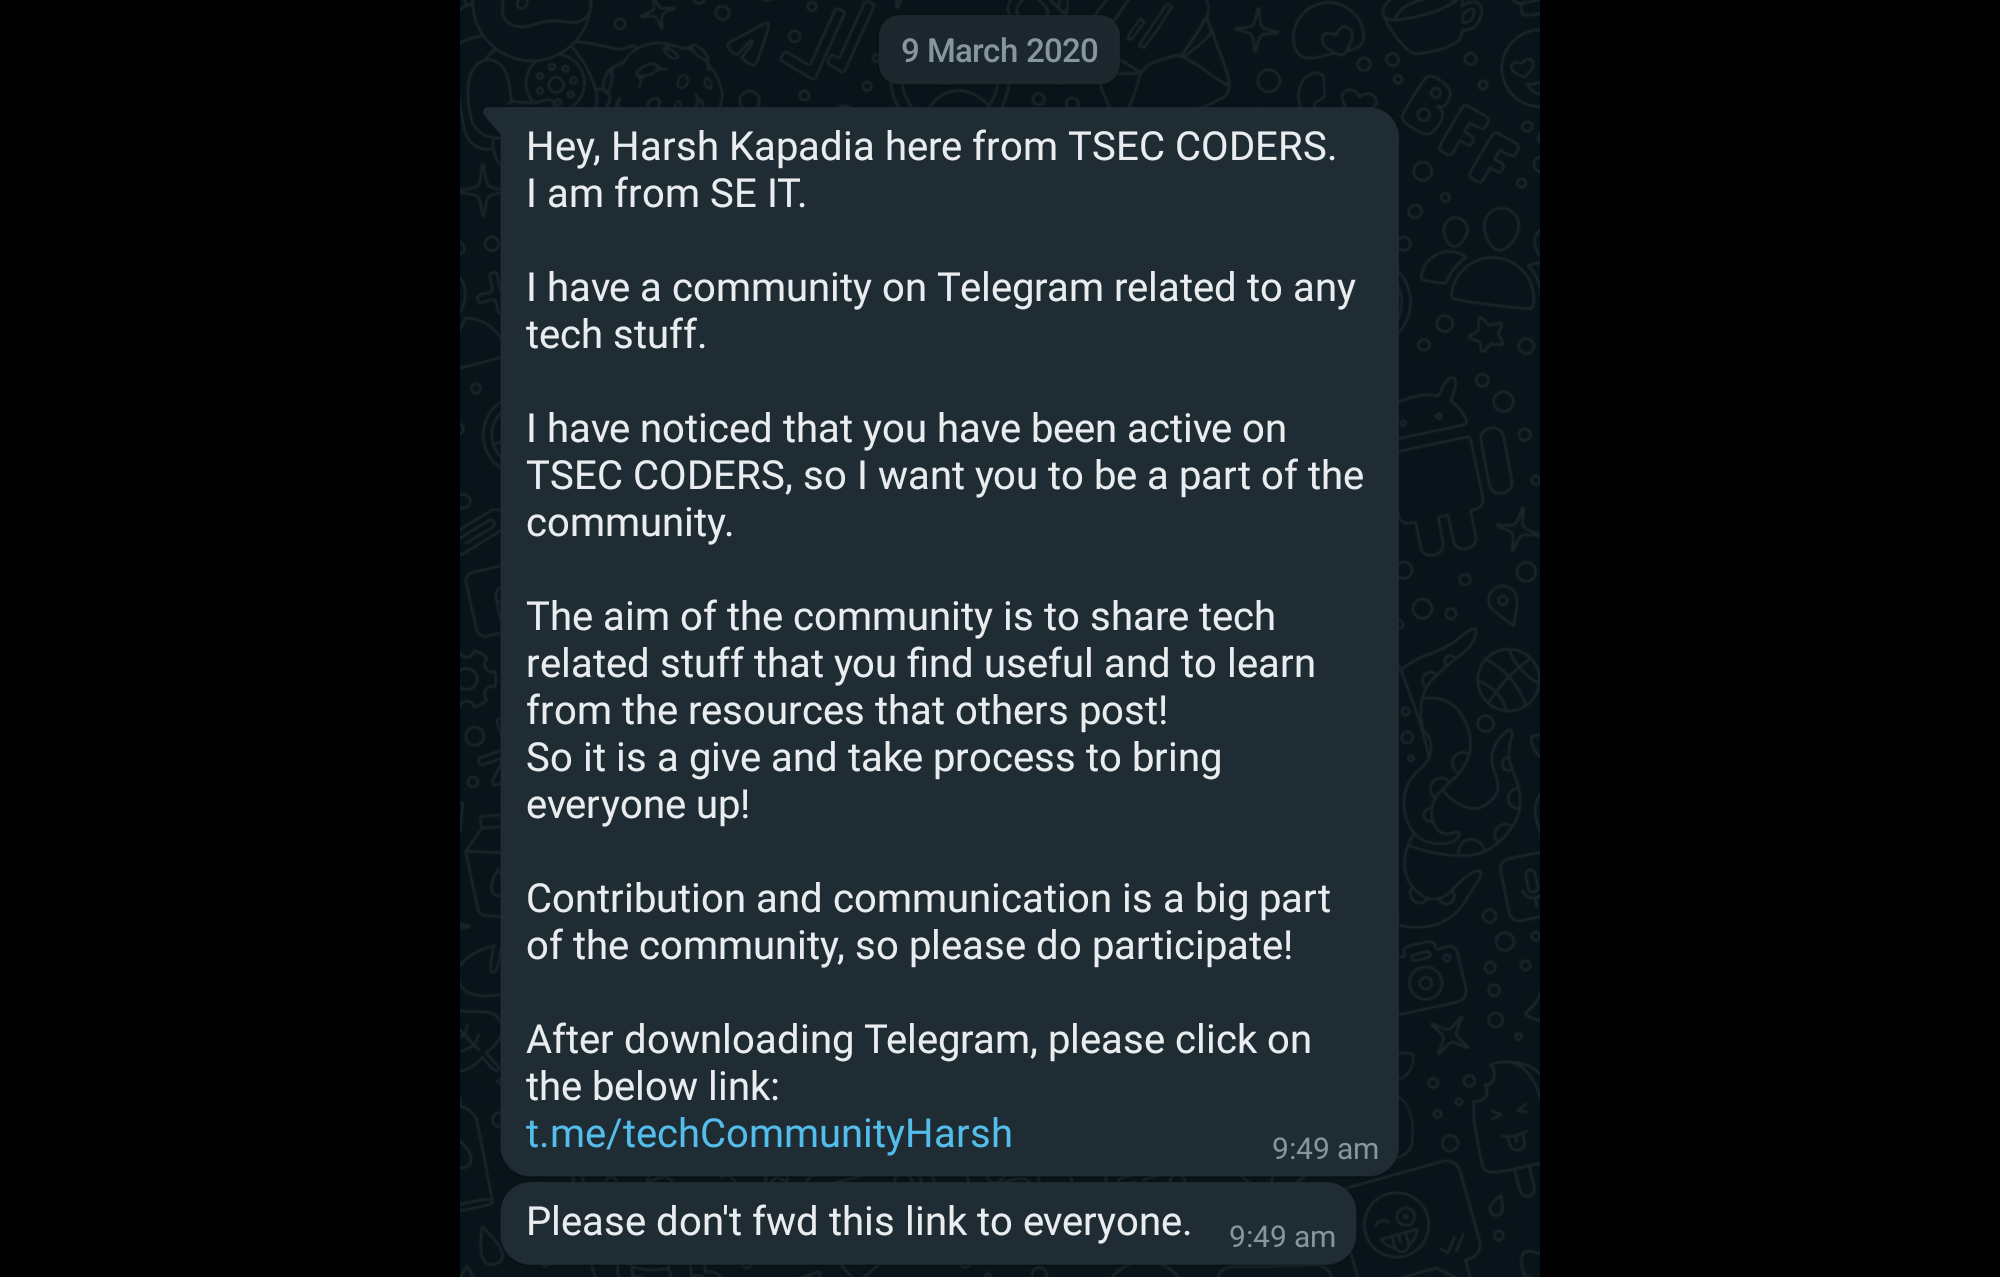
Task: Click the 'After downloading Telegram' instruction text
Action: [918, 1063]
